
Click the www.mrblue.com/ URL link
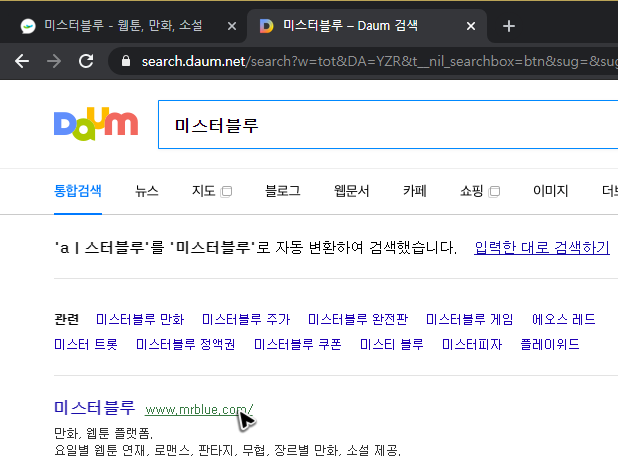[199, 410]
